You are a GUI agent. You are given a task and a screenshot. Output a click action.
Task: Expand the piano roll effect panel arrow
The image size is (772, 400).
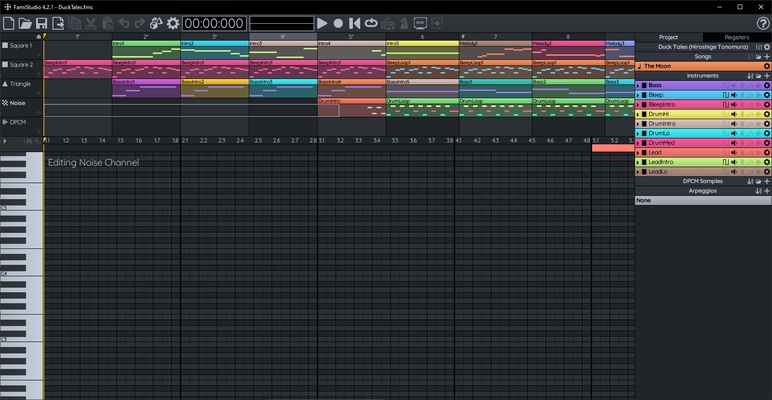4,141
